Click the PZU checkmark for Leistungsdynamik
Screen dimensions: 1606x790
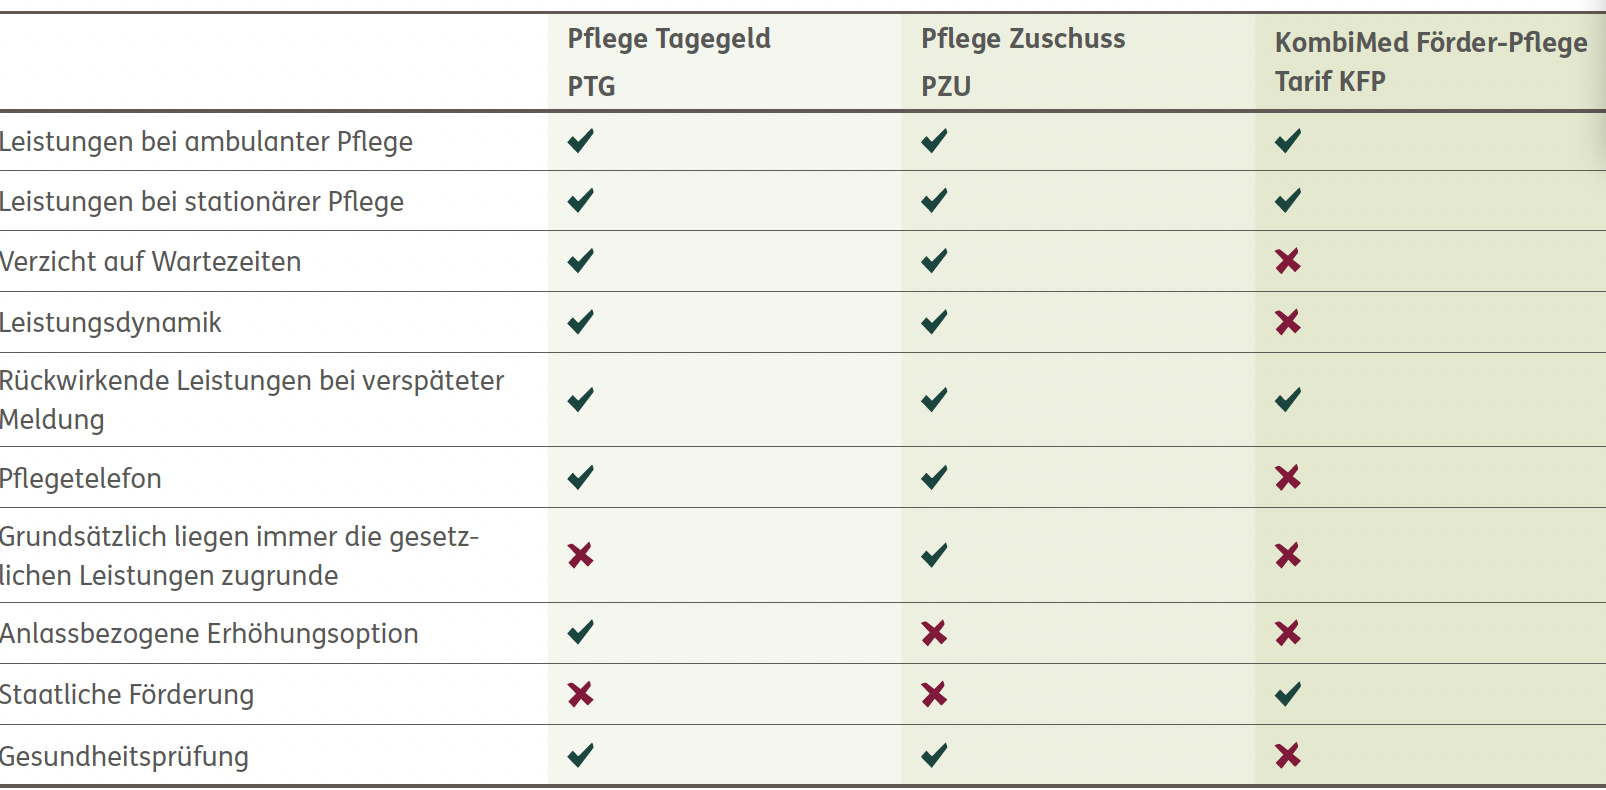(x=934, y=322)
